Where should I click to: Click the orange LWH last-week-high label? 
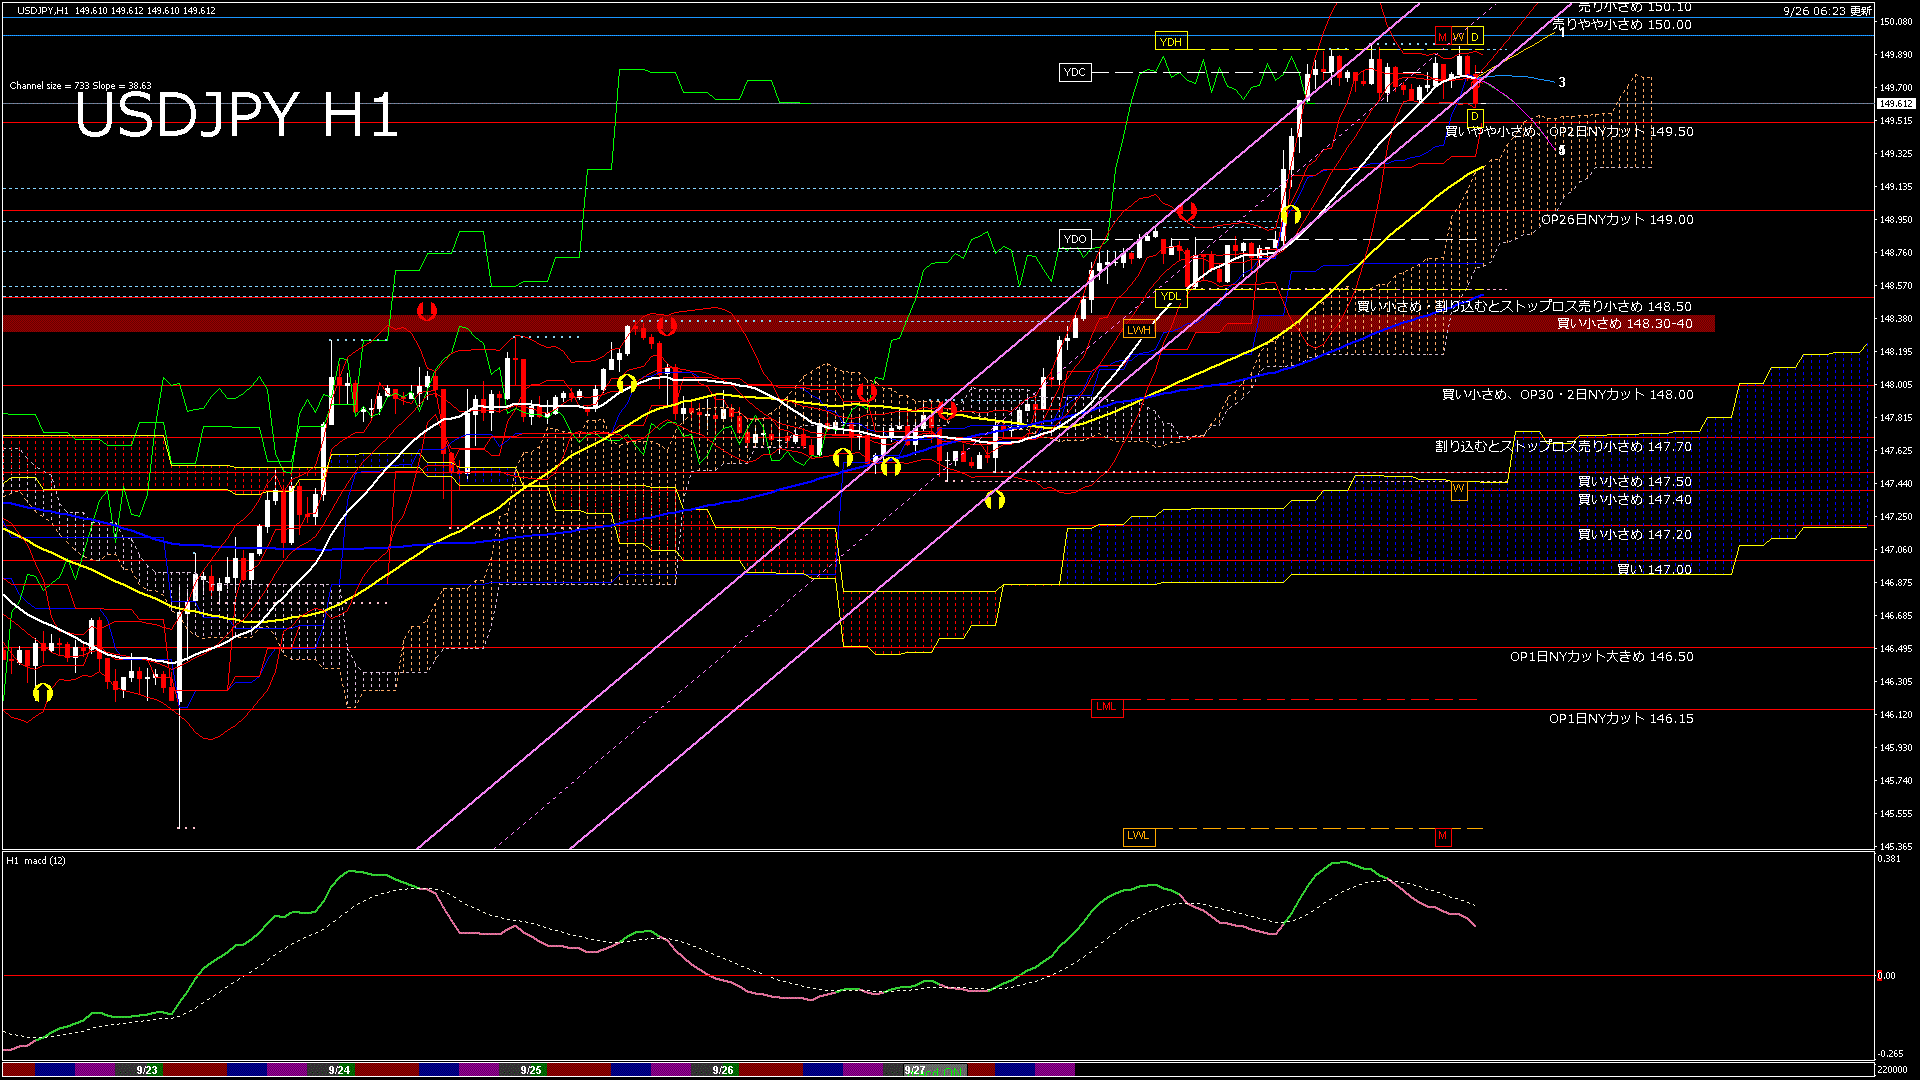pyautogui.click(x=1138, y=330)
